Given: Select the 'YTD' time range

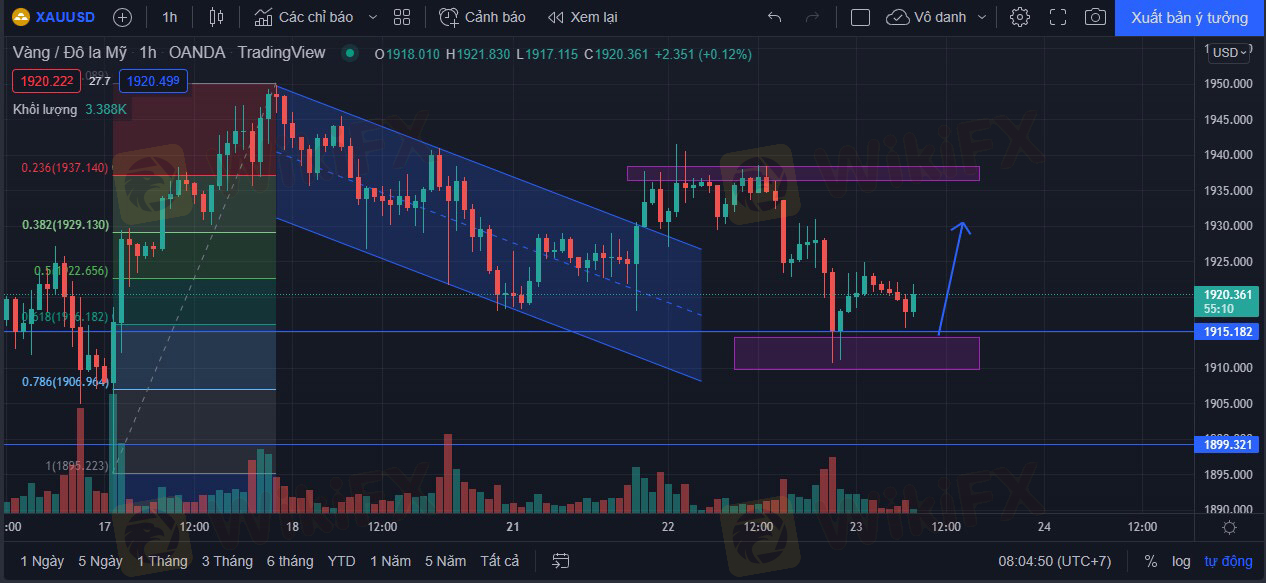Looking at the screenshot, I should 341,561.
